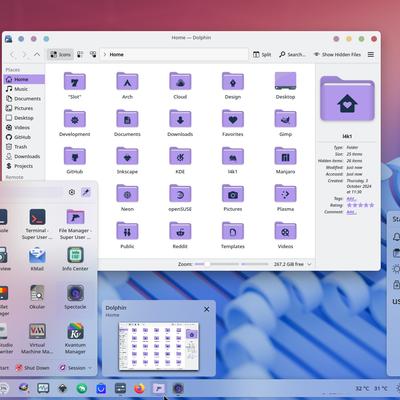Open the Arch folder
The height and width of the screenshot is (400, 400).
point(127,85)
